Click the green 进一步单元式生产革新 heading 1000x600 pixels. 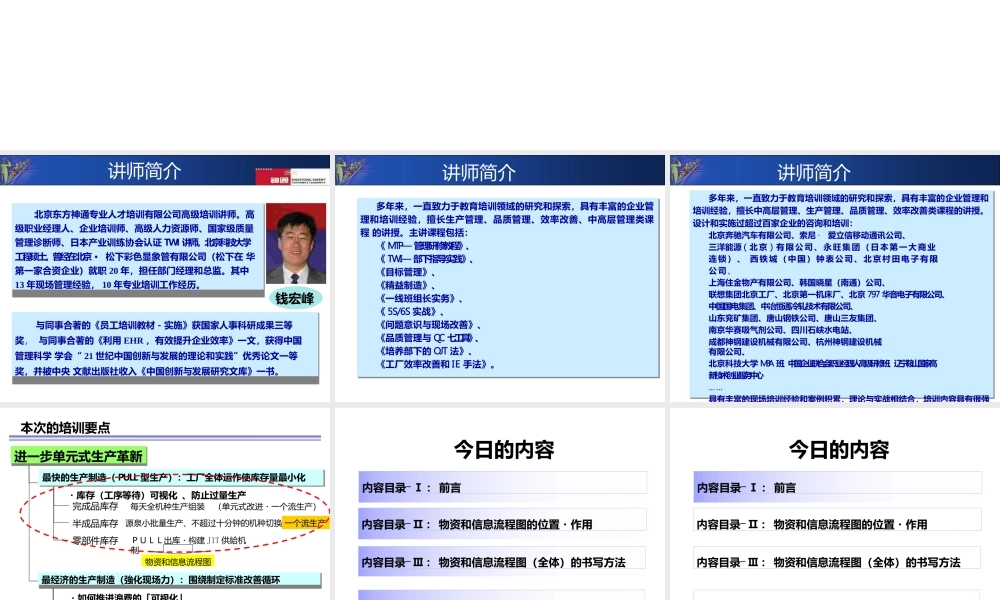pyautogui.click(x=79, y=456)
